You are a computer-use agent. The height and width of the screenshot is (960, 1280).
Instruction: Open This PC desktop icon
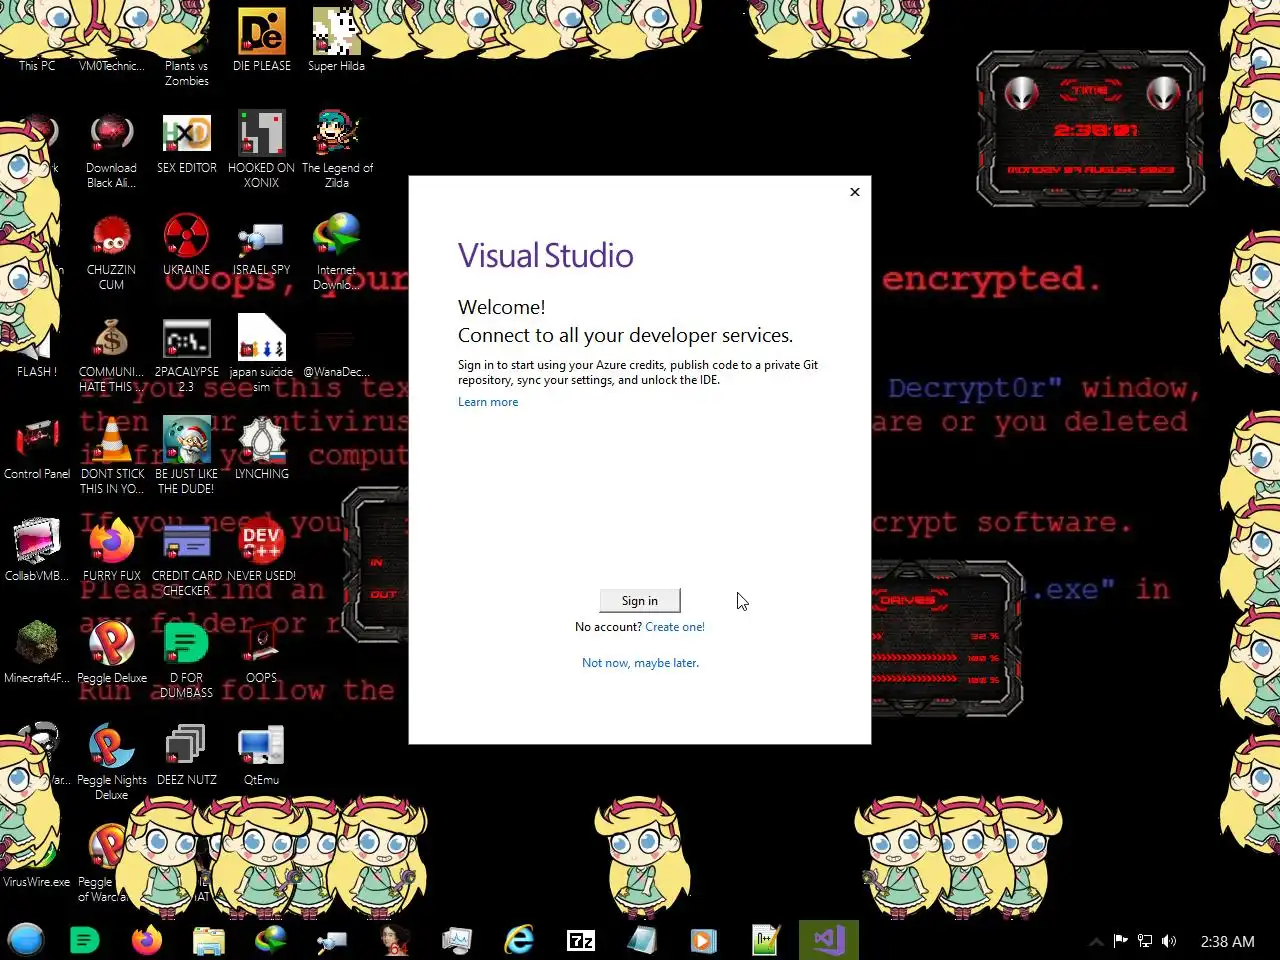coord(37,40)
